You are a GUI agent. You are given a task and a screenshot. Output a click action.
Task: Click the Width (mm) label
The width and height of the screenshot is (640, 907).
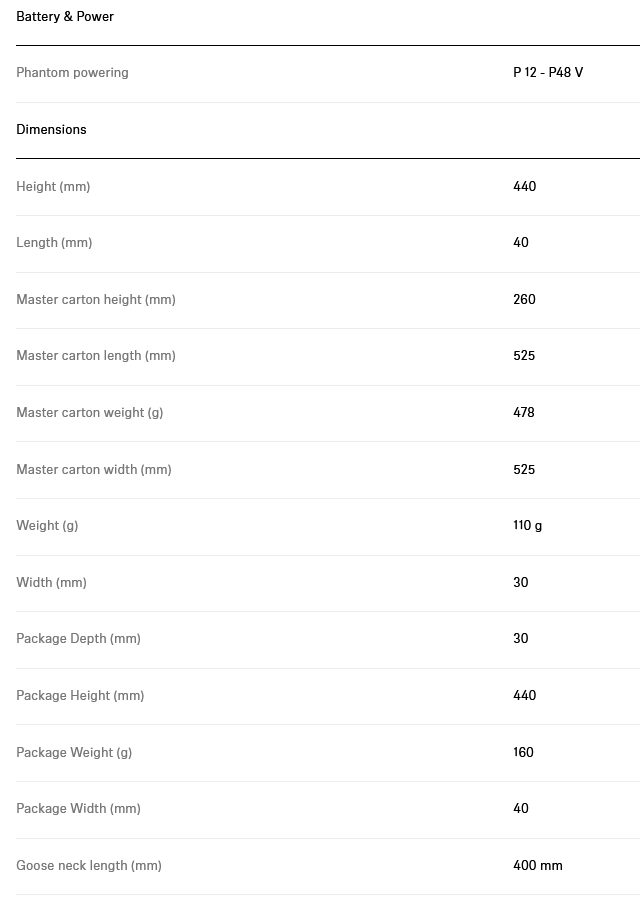[52, 582]
